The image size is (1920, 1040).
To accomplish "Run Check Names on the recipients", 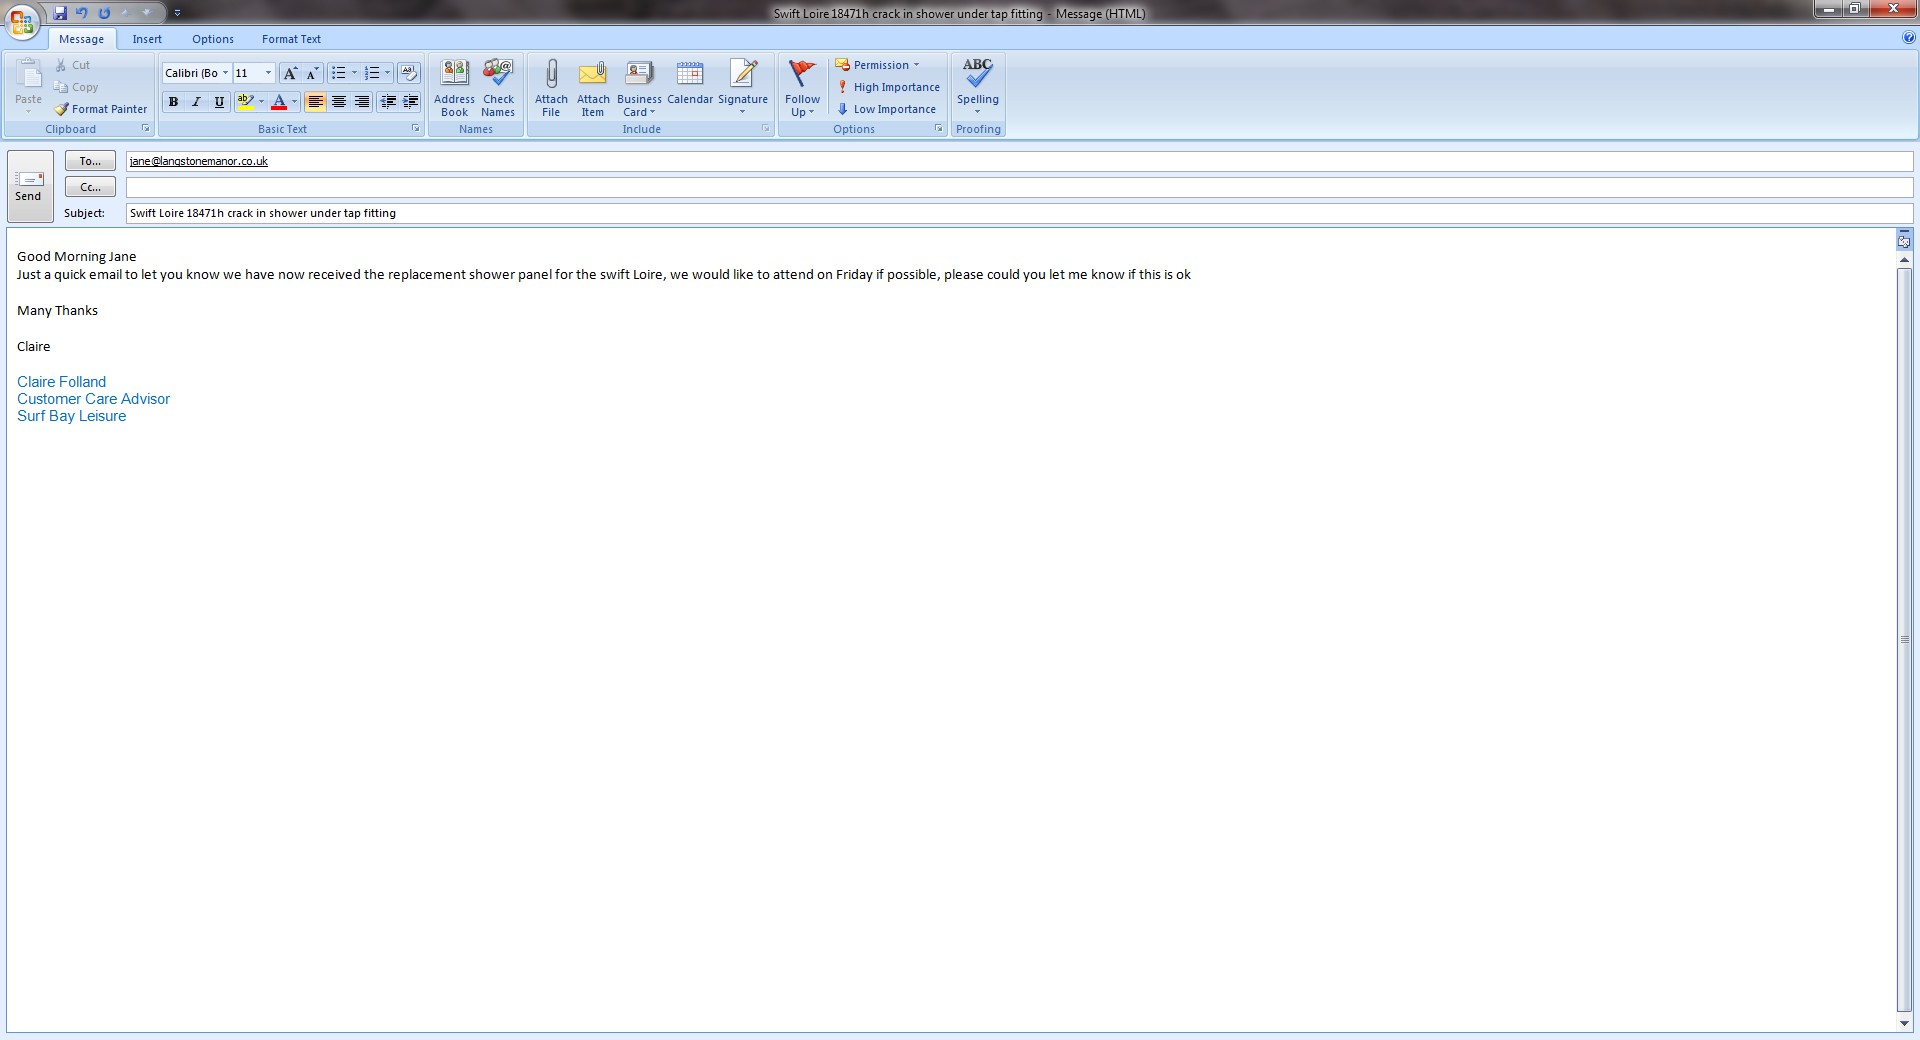I will point(498,88).
